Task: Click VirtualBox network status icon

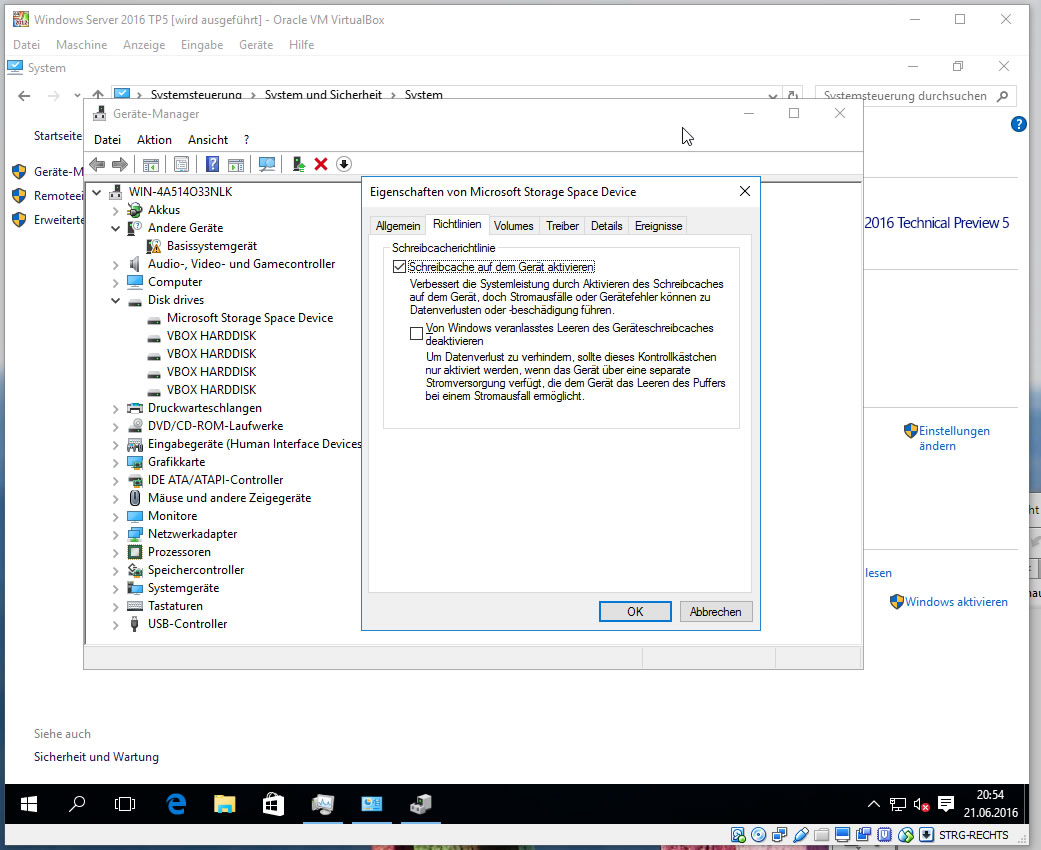Action: tap(779, 835)
